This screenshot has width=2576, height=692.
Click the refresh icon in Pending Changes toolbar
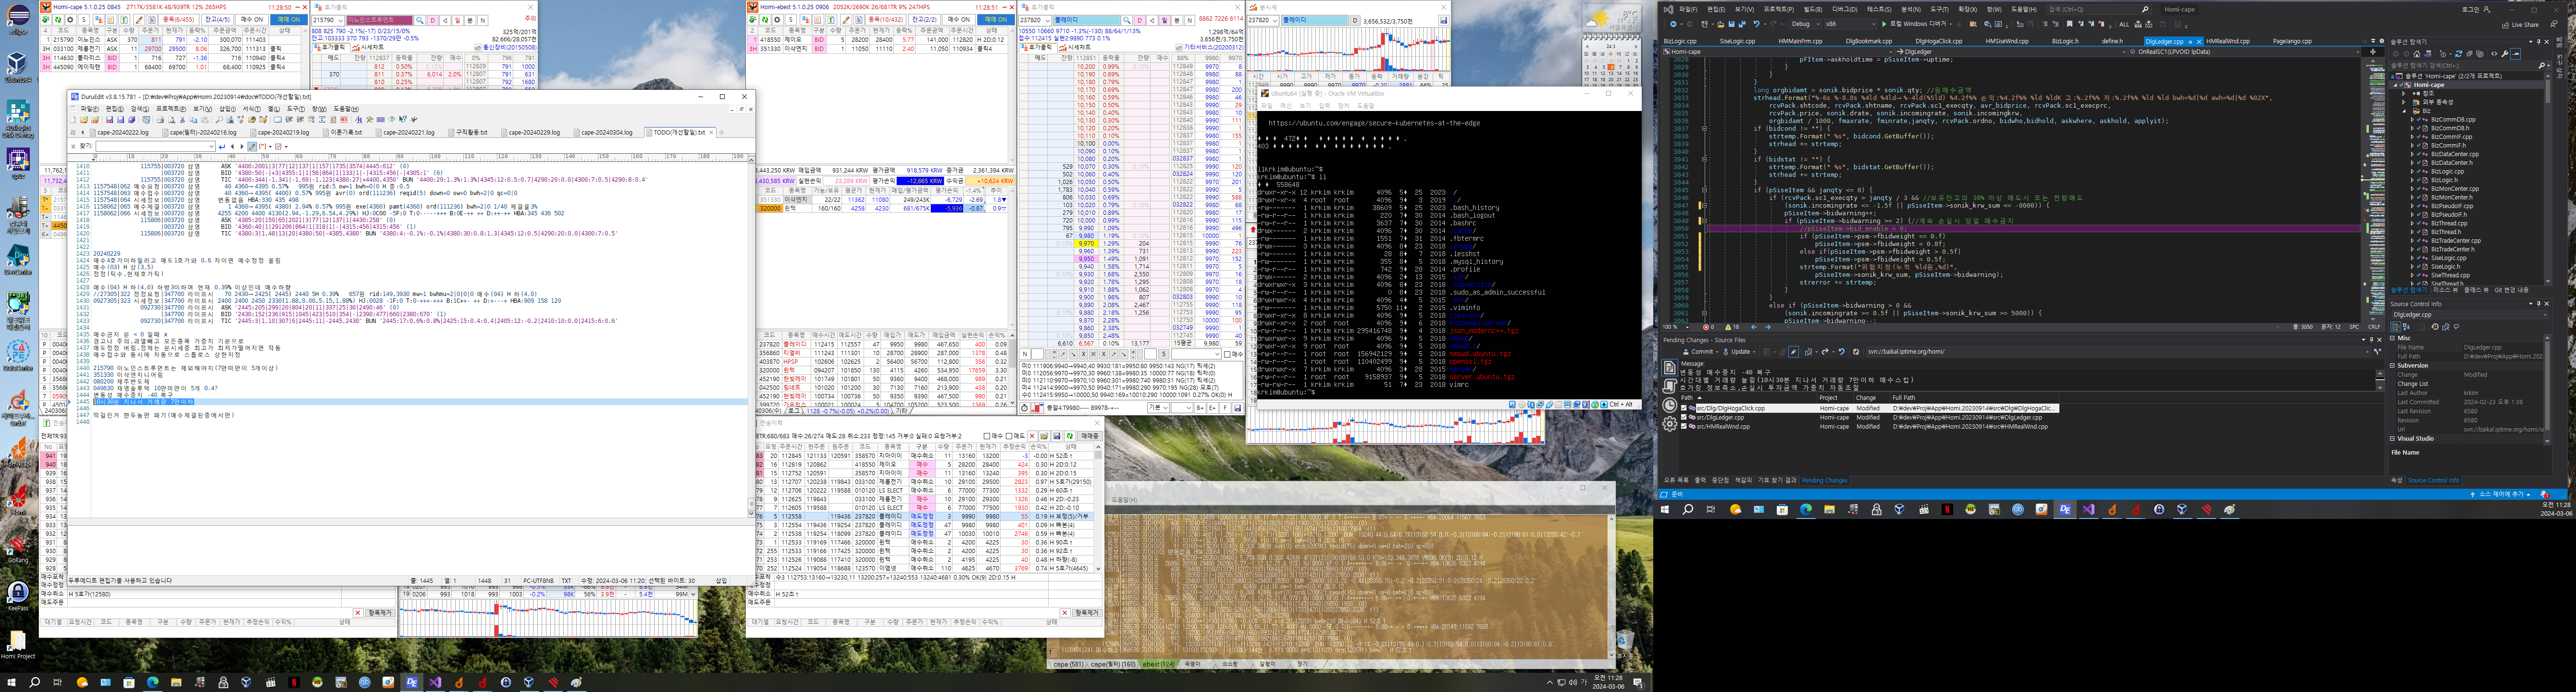(1856, 352)
